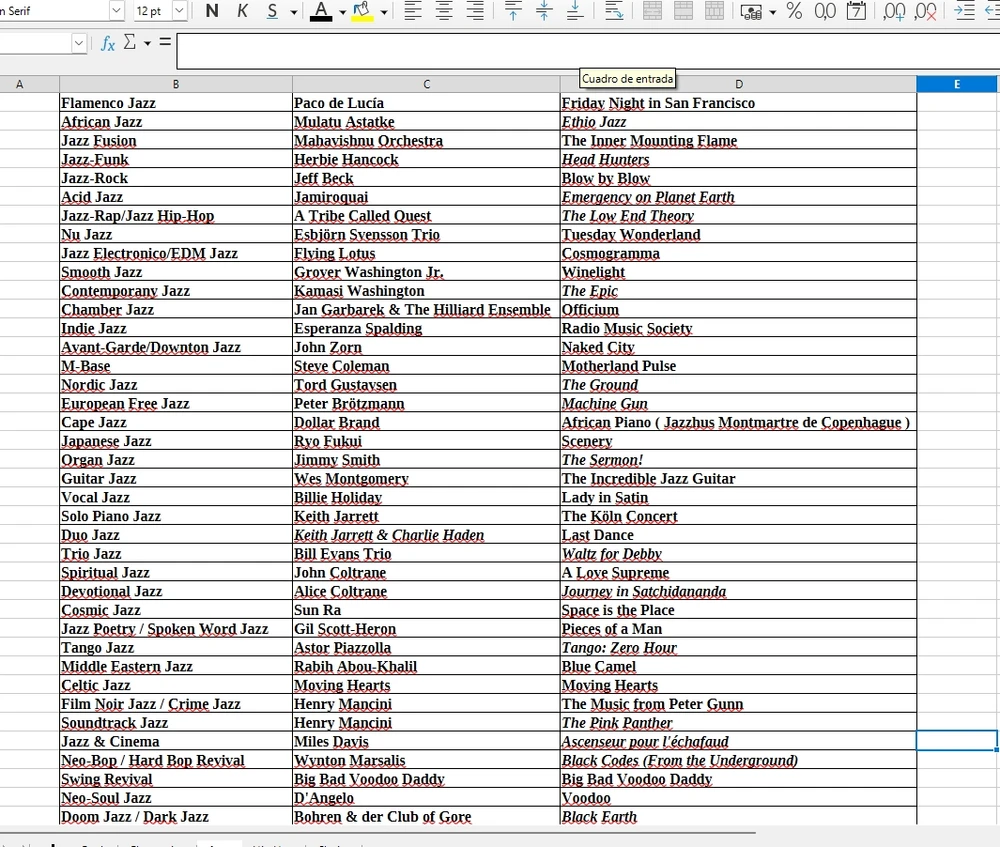Image resolution: width=1000 pixels, height=847 pixels.
Task: Click cell 'Friday Night in San Francisco'
Action: [x=739, y=103]
